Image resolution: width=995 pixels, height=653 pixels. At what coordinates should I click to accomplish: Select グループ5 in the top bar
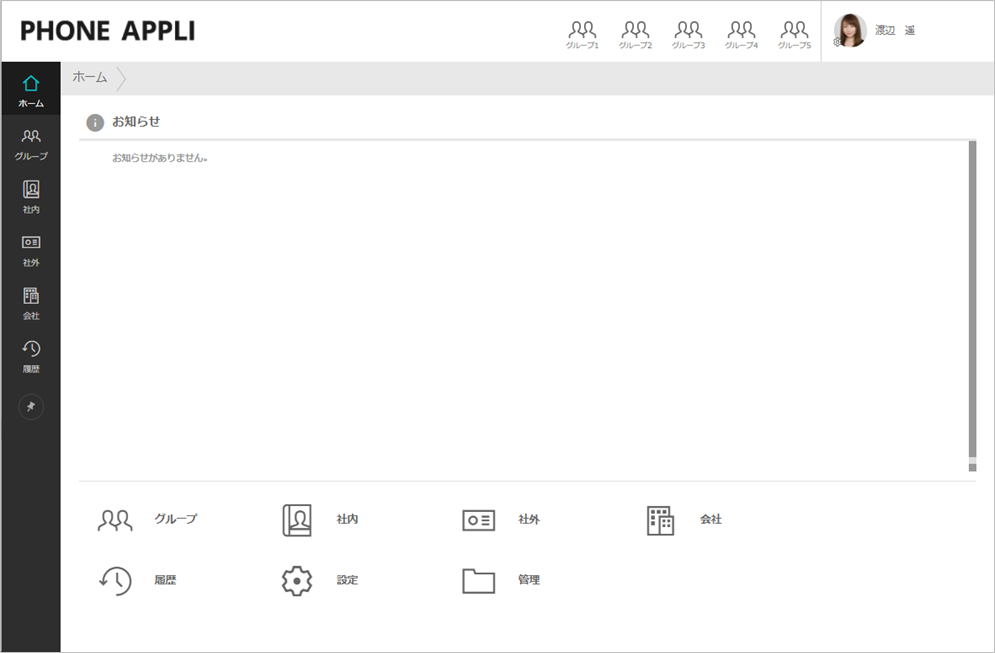(x=794, y=34)
